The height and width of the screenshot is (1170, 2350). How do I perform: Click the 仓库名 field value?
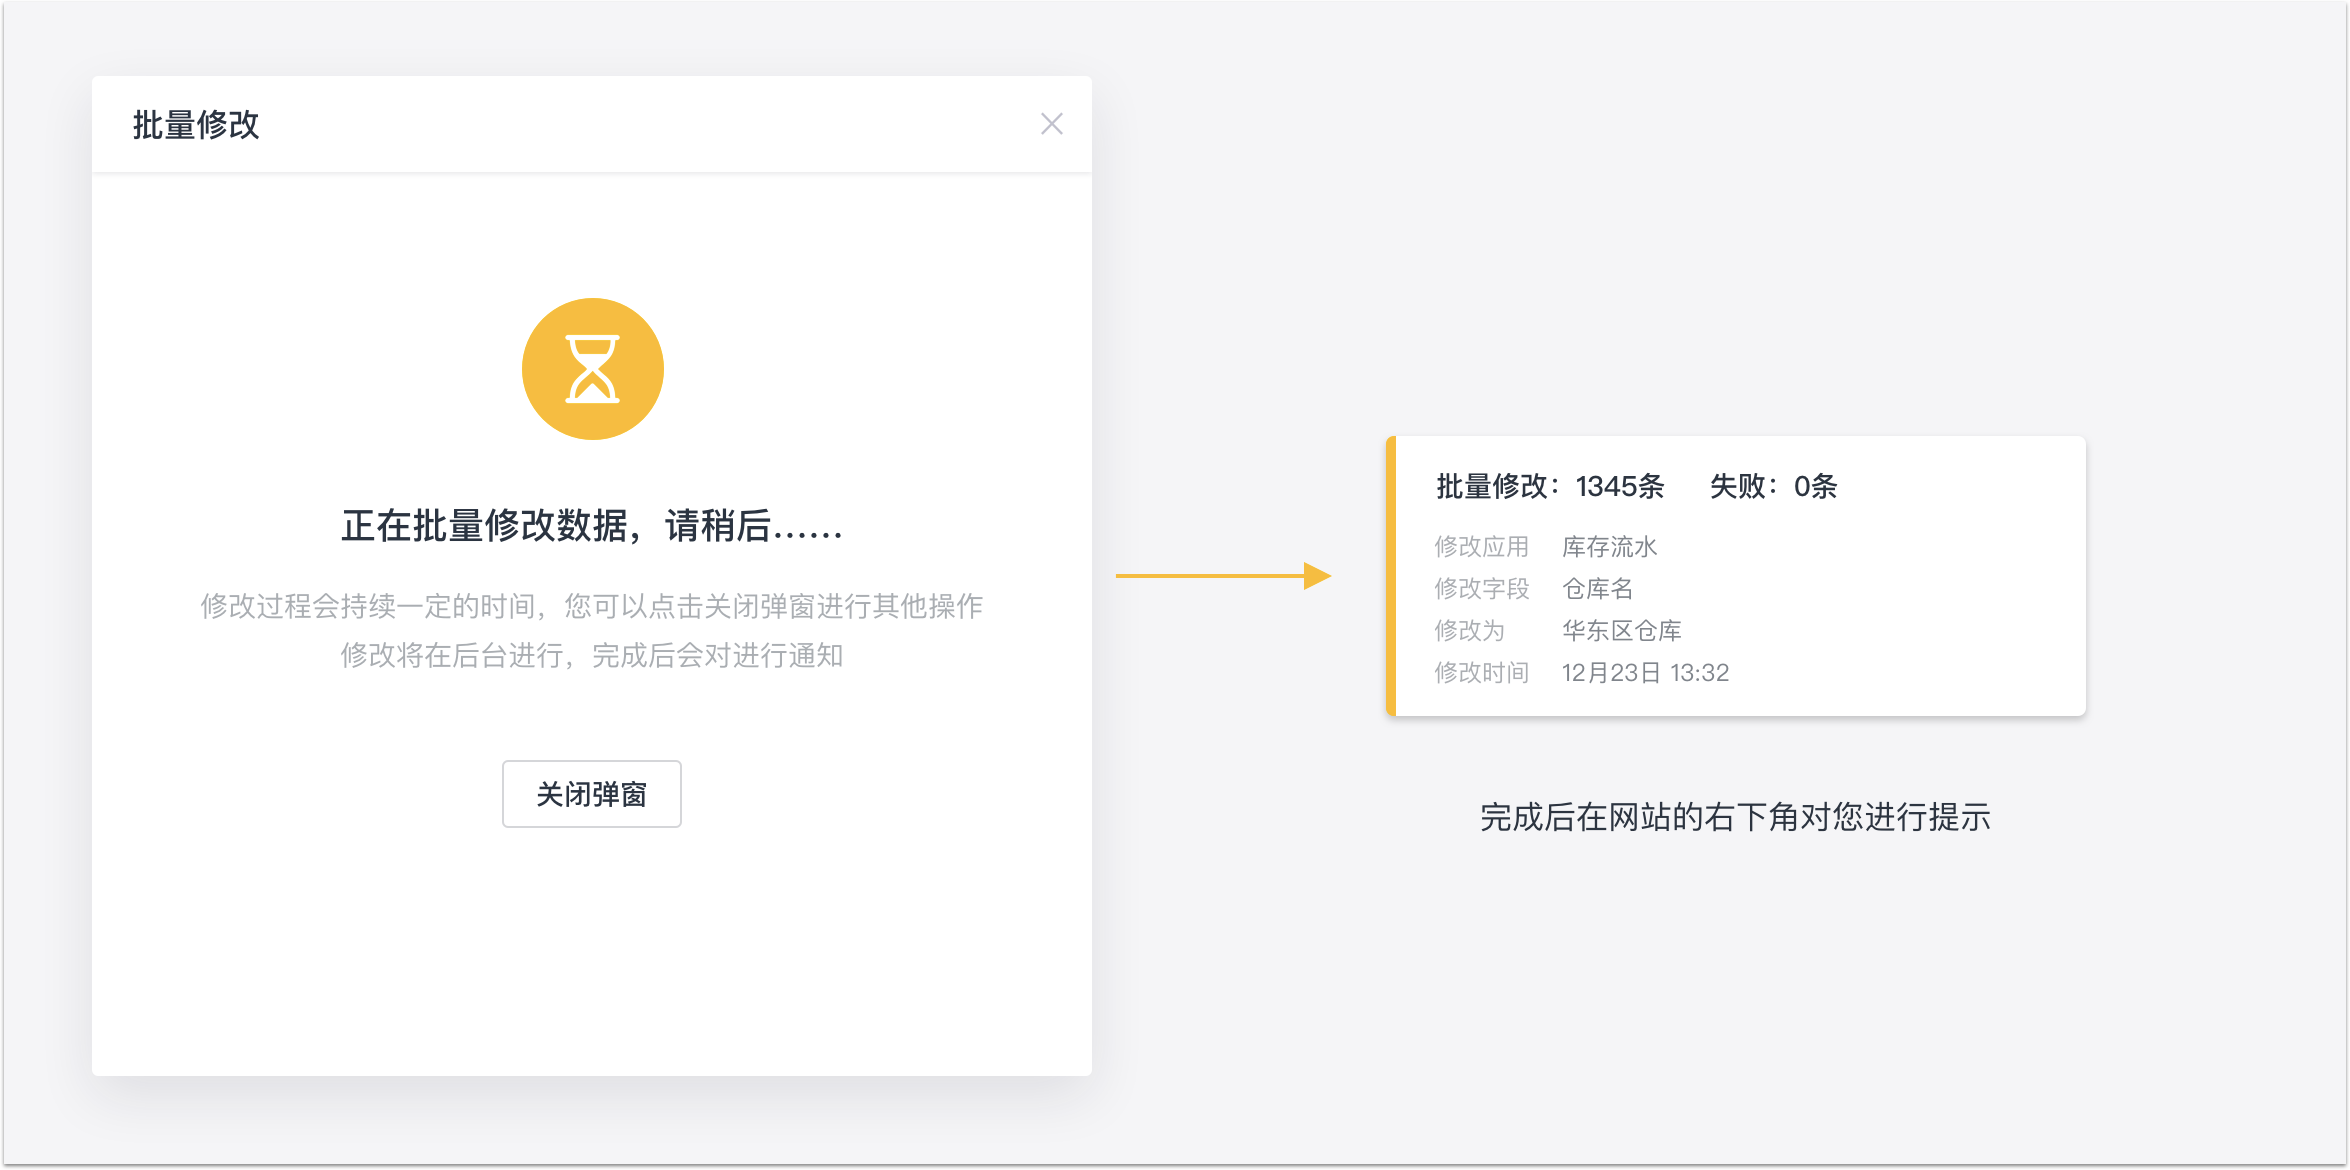[1597, 589]
